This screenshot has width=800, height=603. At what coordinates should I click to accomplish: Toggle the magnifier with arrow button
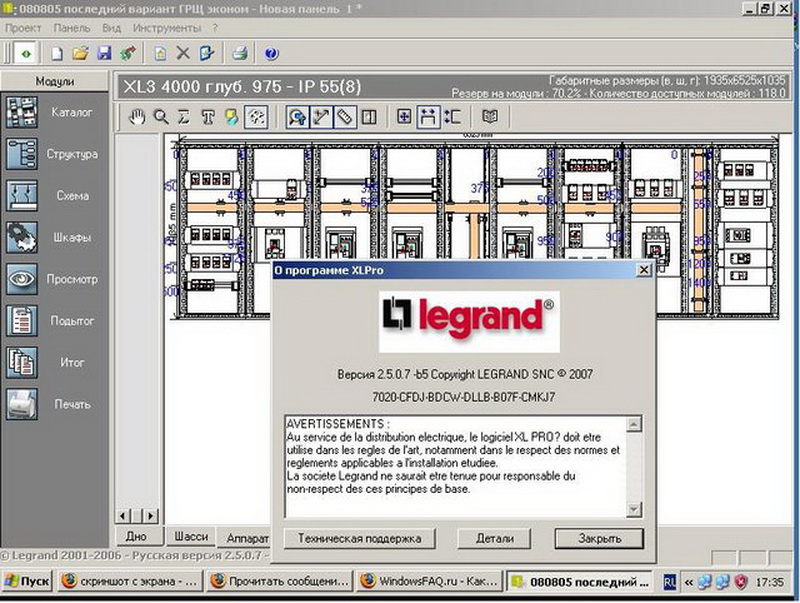point(297,117)
